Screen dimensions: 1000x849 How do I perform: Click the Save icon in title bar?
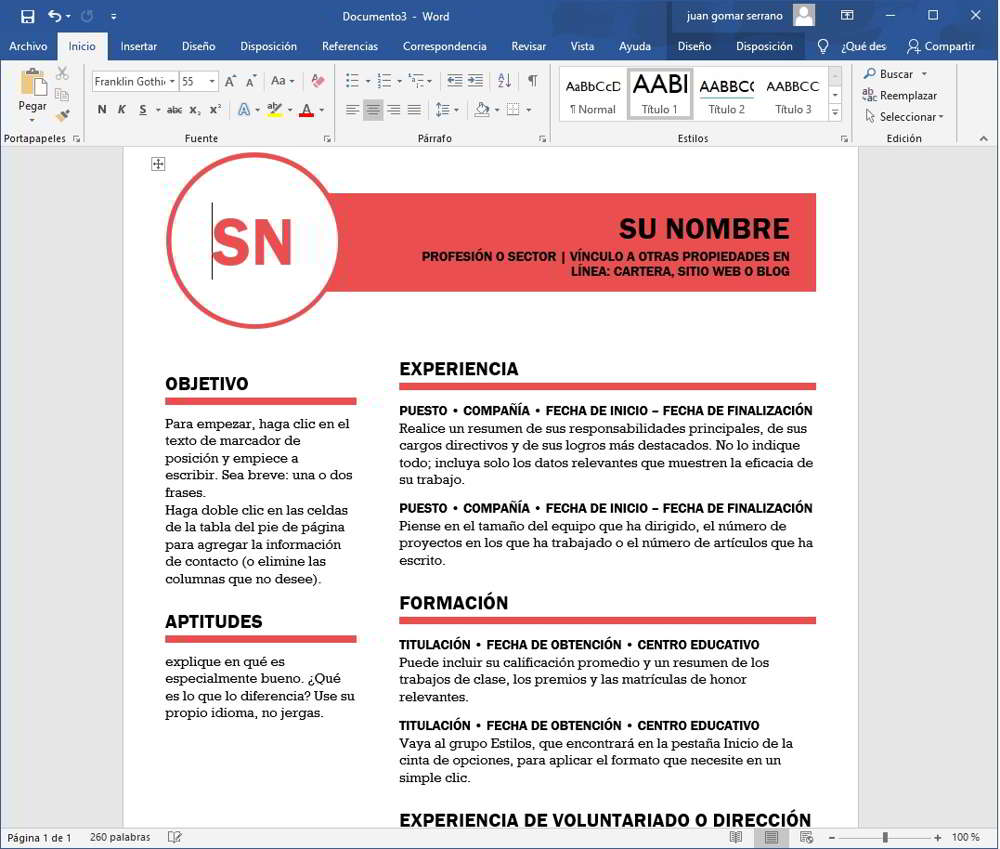(27, 16)
